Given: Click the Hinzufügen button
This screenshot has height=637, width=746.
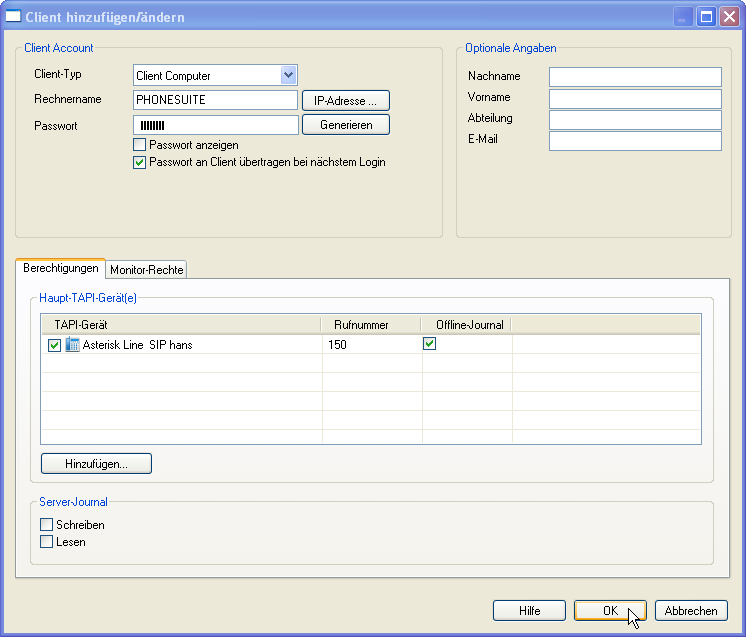Looking at the screenshot, I should [x=96, y=464].
